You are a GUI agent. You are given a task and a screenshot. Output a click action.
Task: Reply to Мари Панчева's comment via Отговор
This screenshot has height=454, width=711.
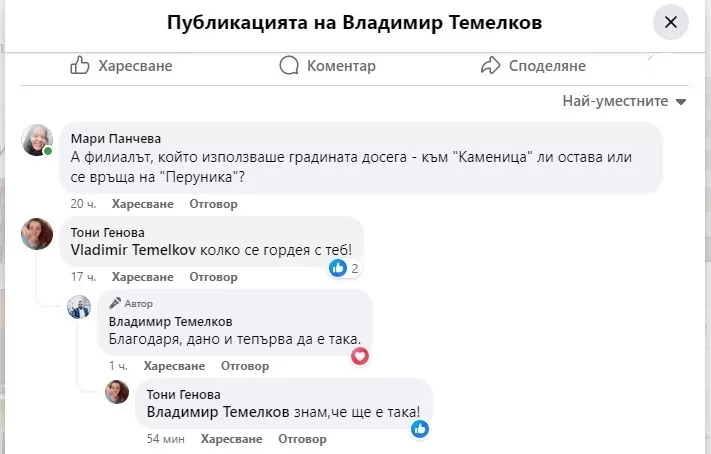pos(213,204)
